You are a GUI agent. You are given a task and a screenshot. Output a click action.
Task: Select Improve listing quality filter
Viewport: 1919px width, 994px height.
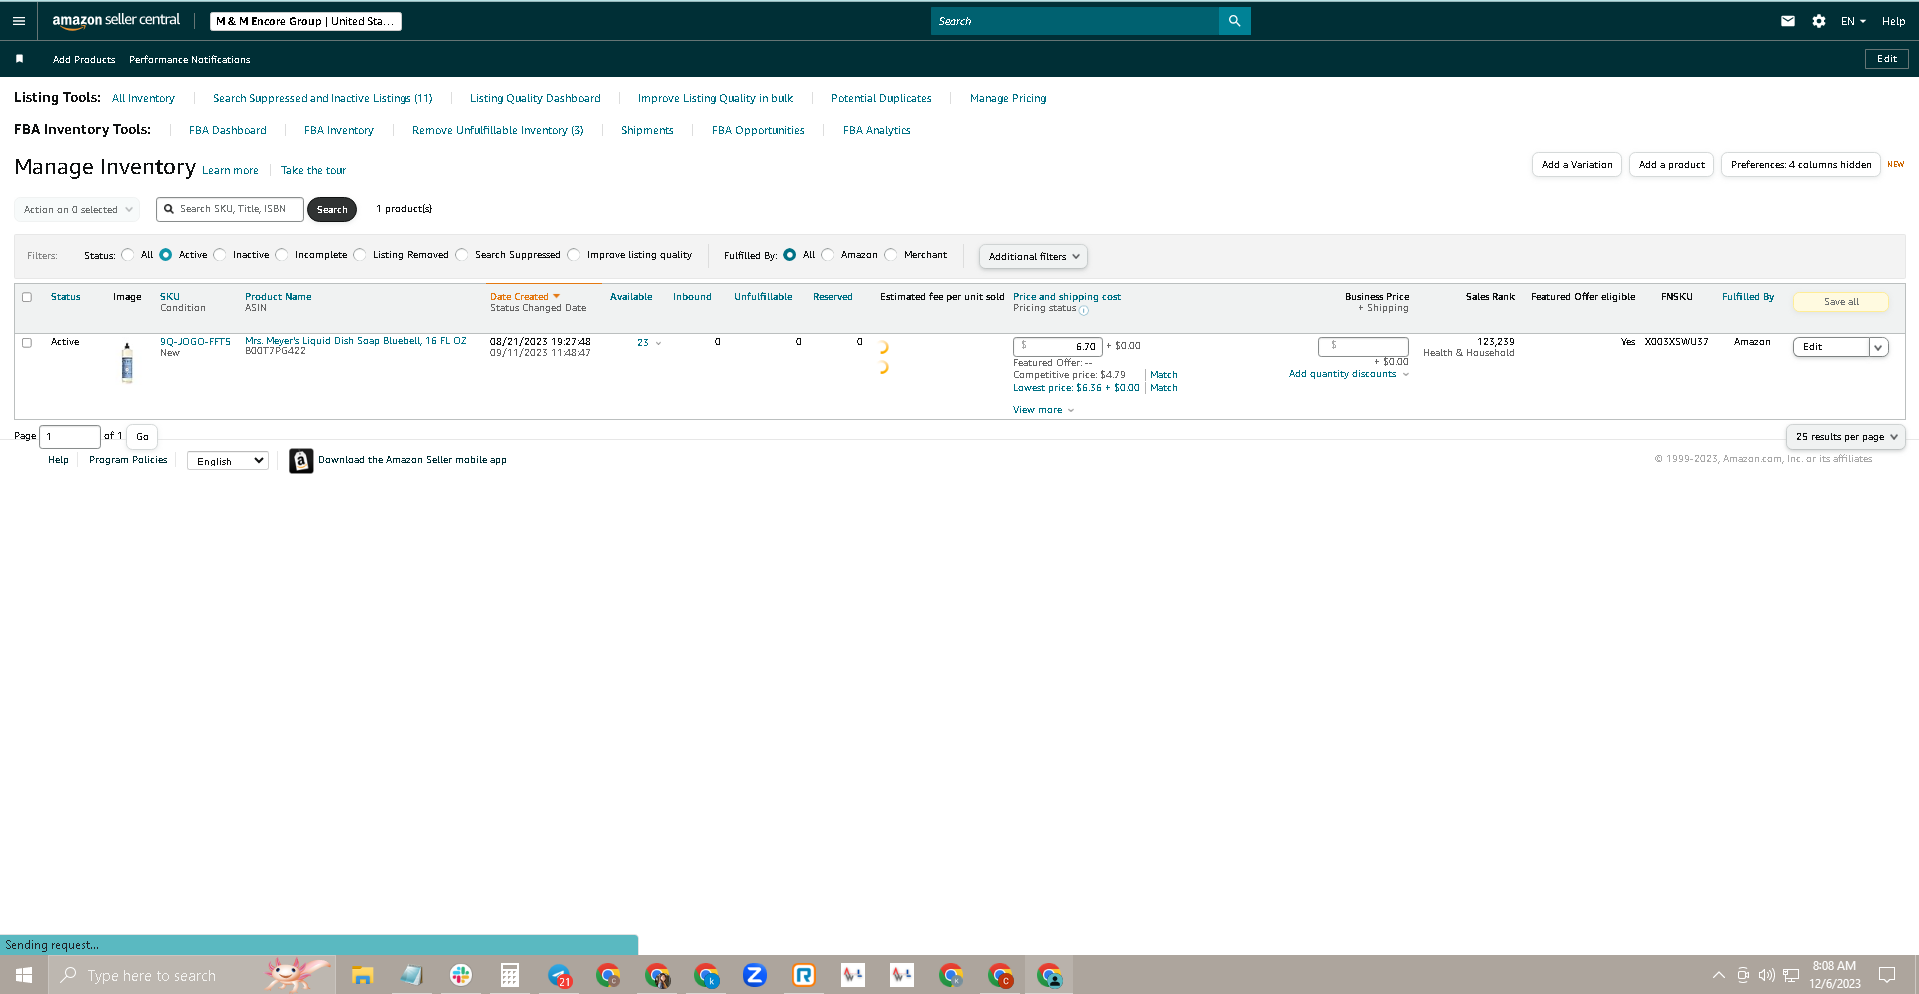[574, 255]
